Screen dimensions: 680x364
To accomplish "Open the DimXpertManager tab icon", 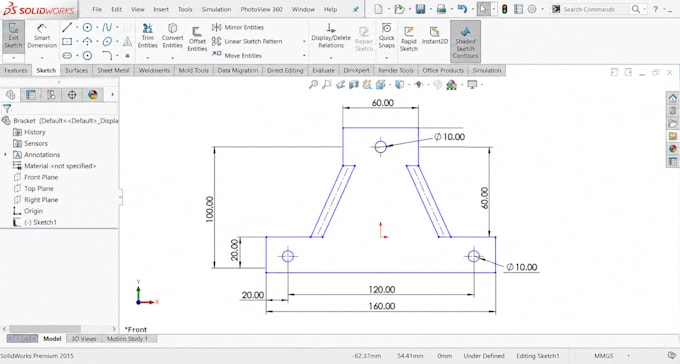I will click(x=72, y=95).
